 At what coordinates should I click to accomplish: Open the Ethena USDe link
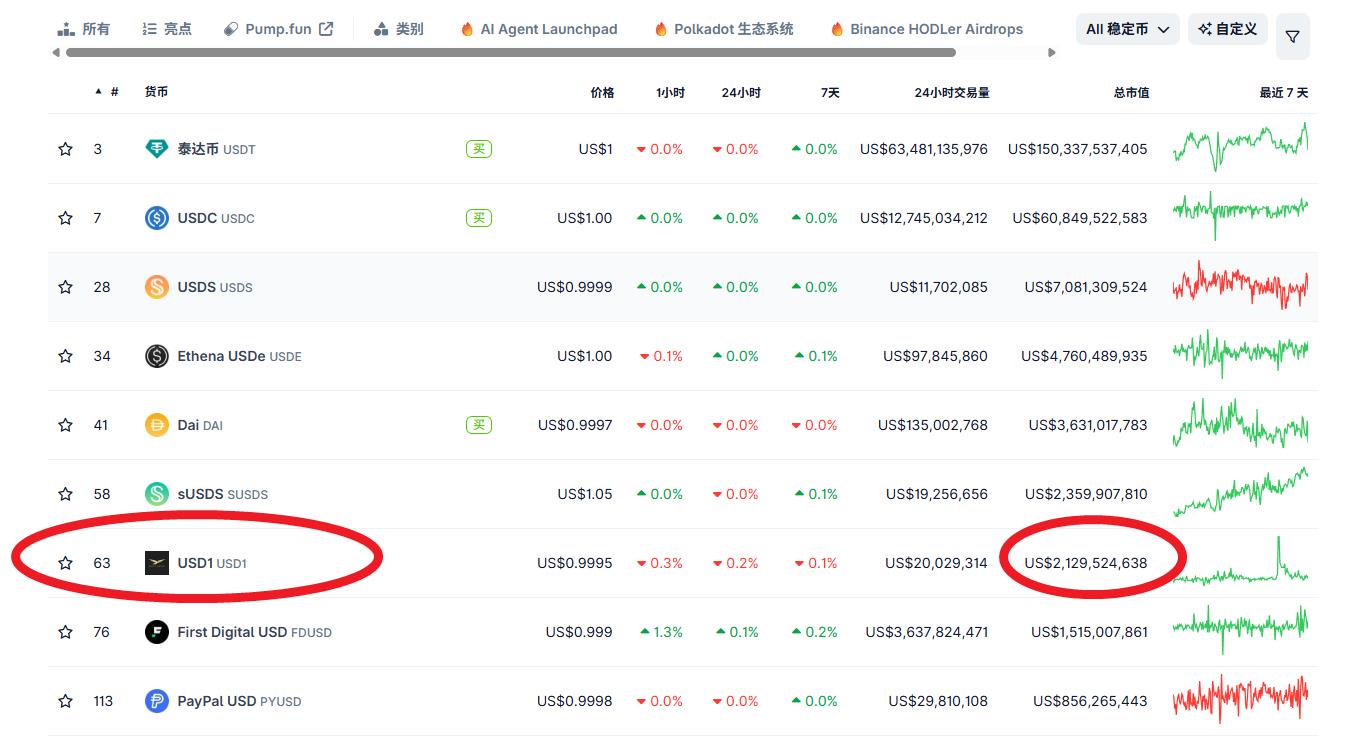click(x=239, y=356)
